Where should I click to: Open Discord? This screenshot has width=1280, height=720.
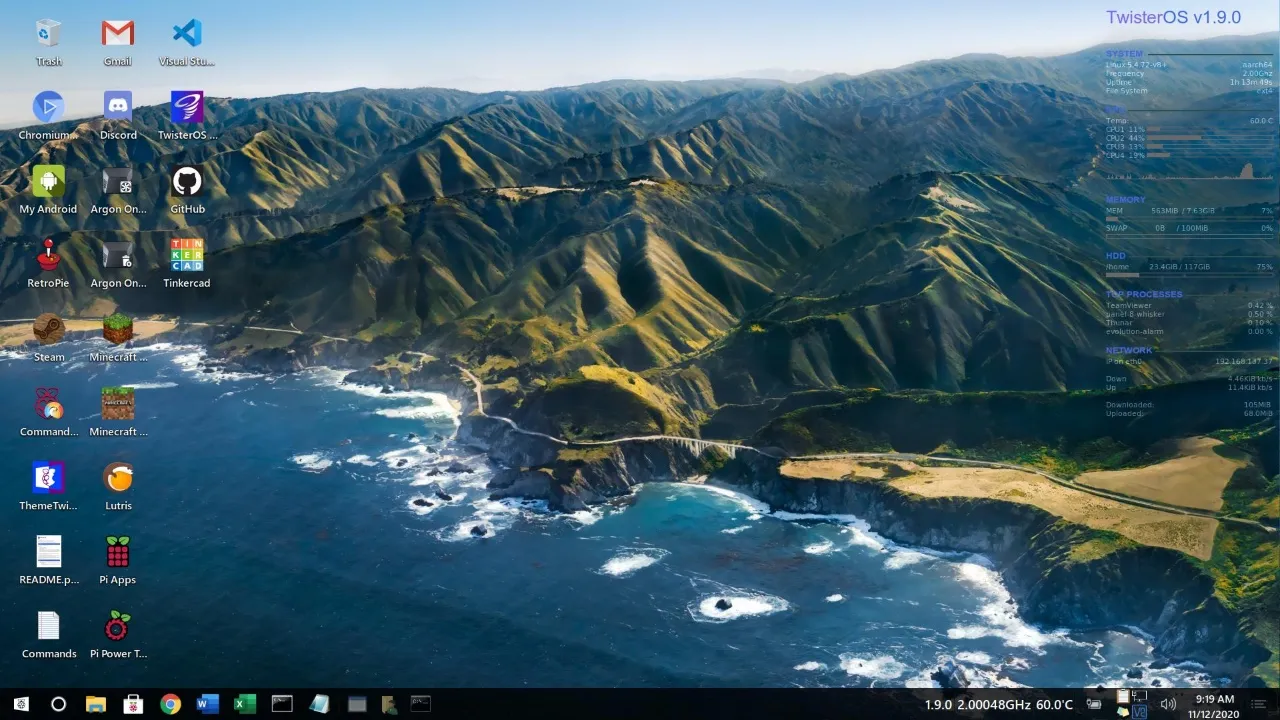click(x=117, y=107)
